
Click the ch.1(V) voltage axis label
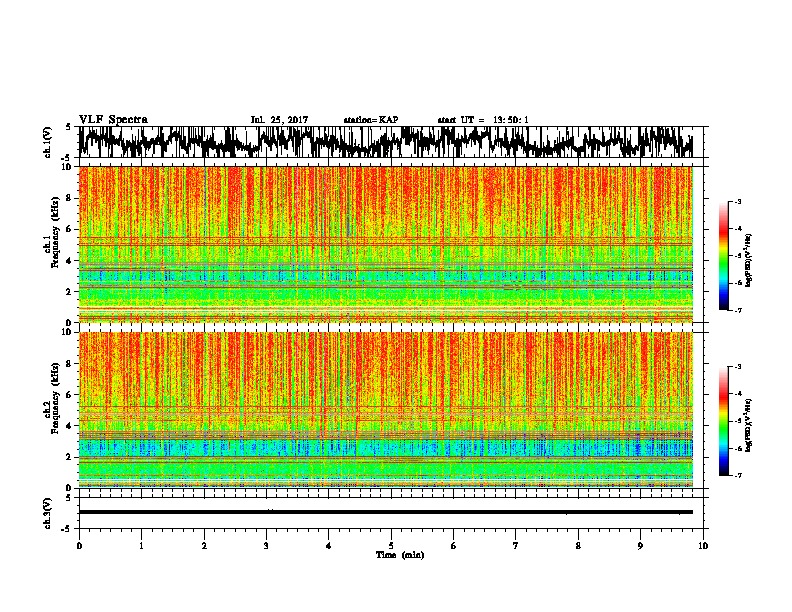coord(48,142)
